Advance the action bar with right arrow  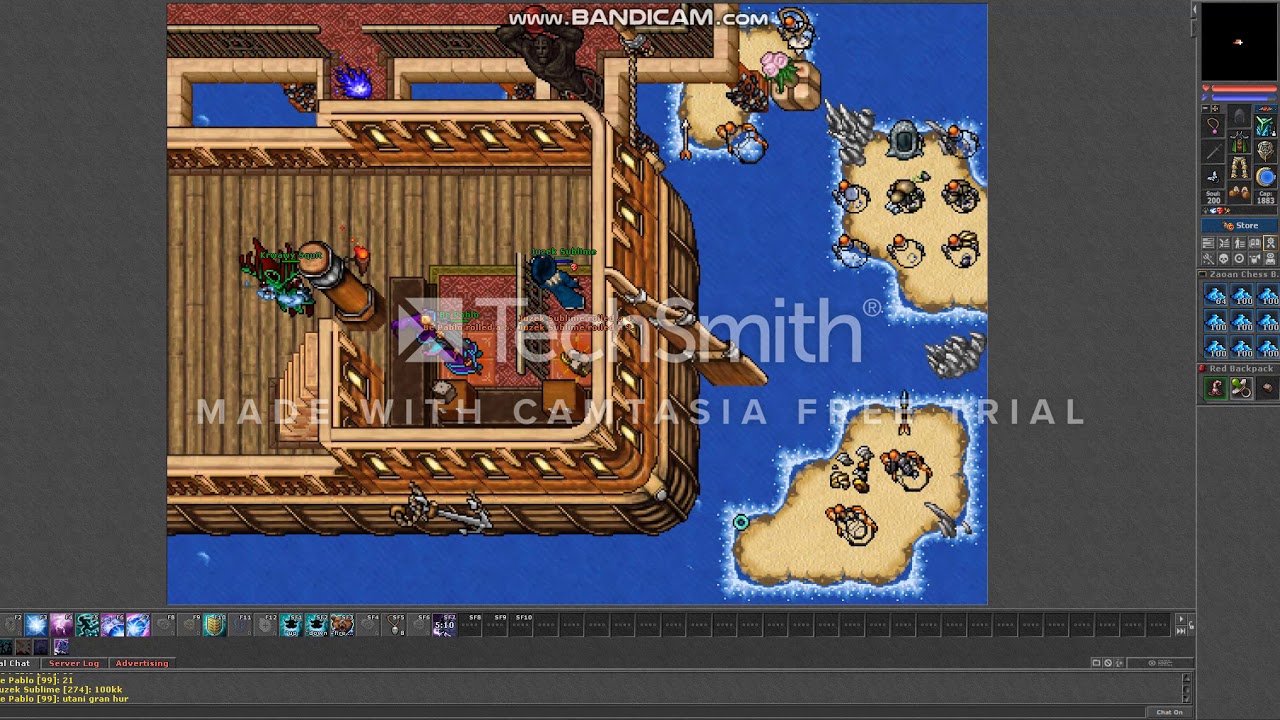click(1181, 619)
